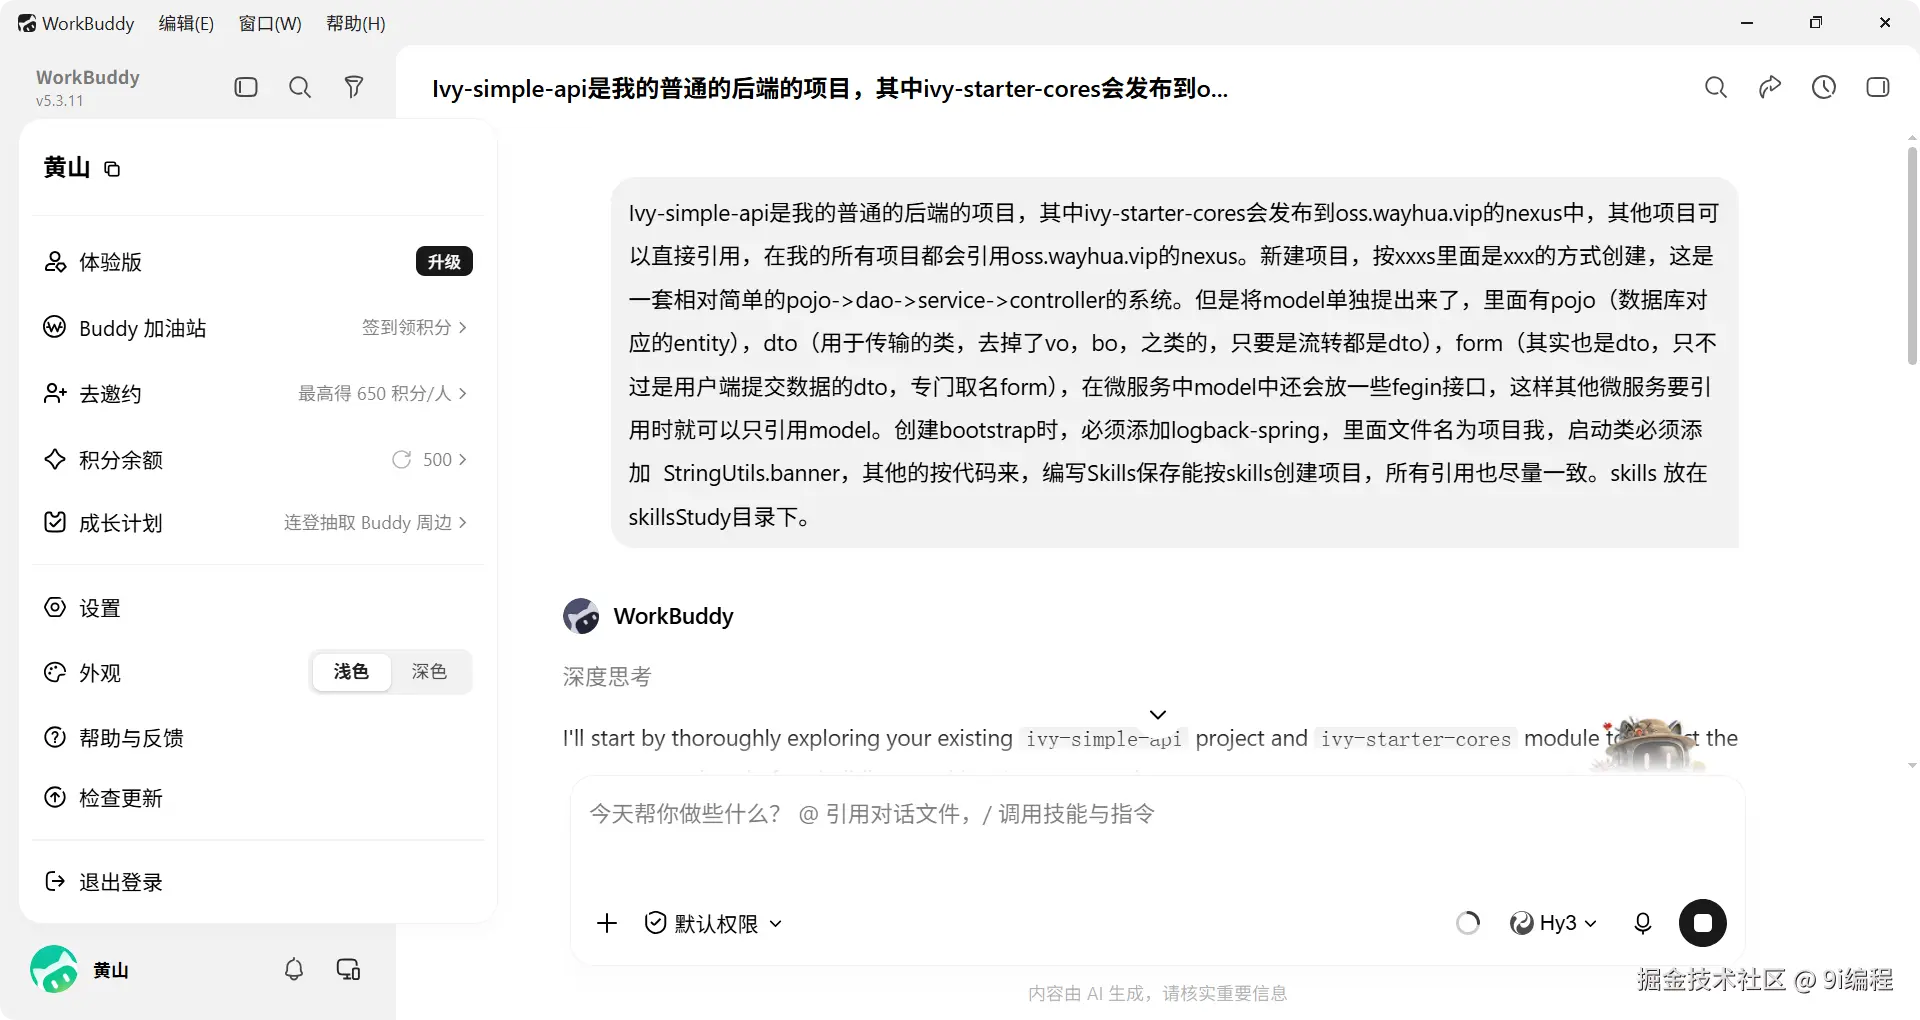The image size is (1920, 1020).
Task: Start voice input with microphone icon
Action: coord(1642,923)
